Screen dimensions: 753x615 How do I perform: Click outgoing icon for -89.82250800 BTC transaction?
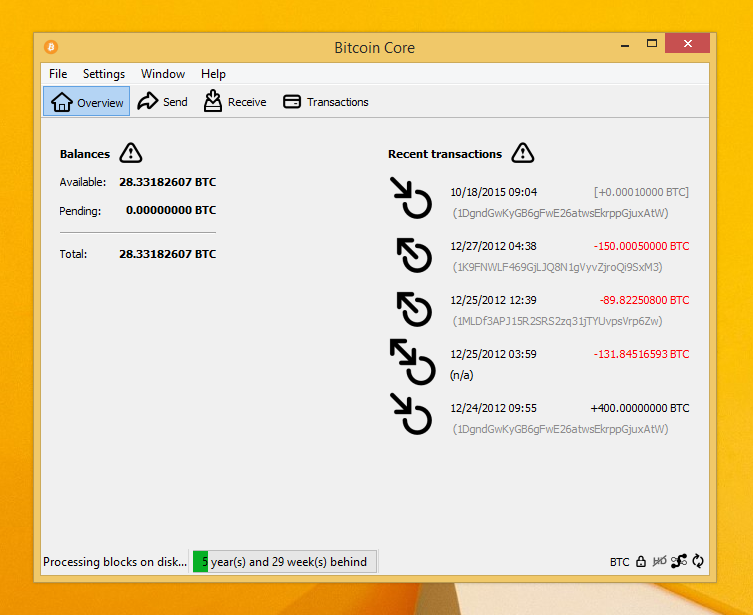(414, 309)
